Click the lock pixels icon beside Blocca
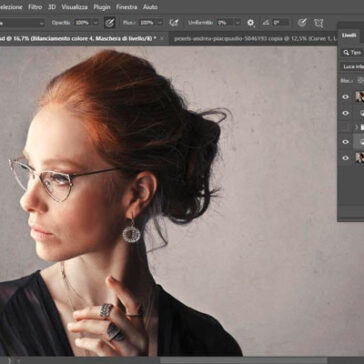The height and width of the screenshot is (364, 364). click(x=360, y=80)
